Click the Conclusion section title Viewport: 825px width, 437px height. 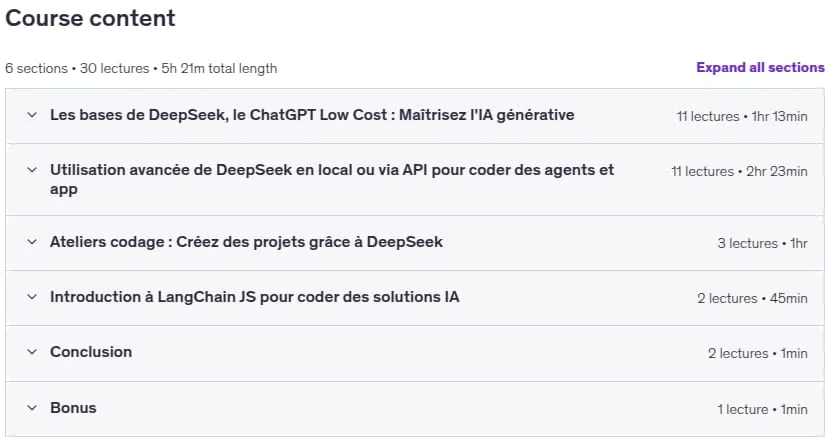(91, 352)
